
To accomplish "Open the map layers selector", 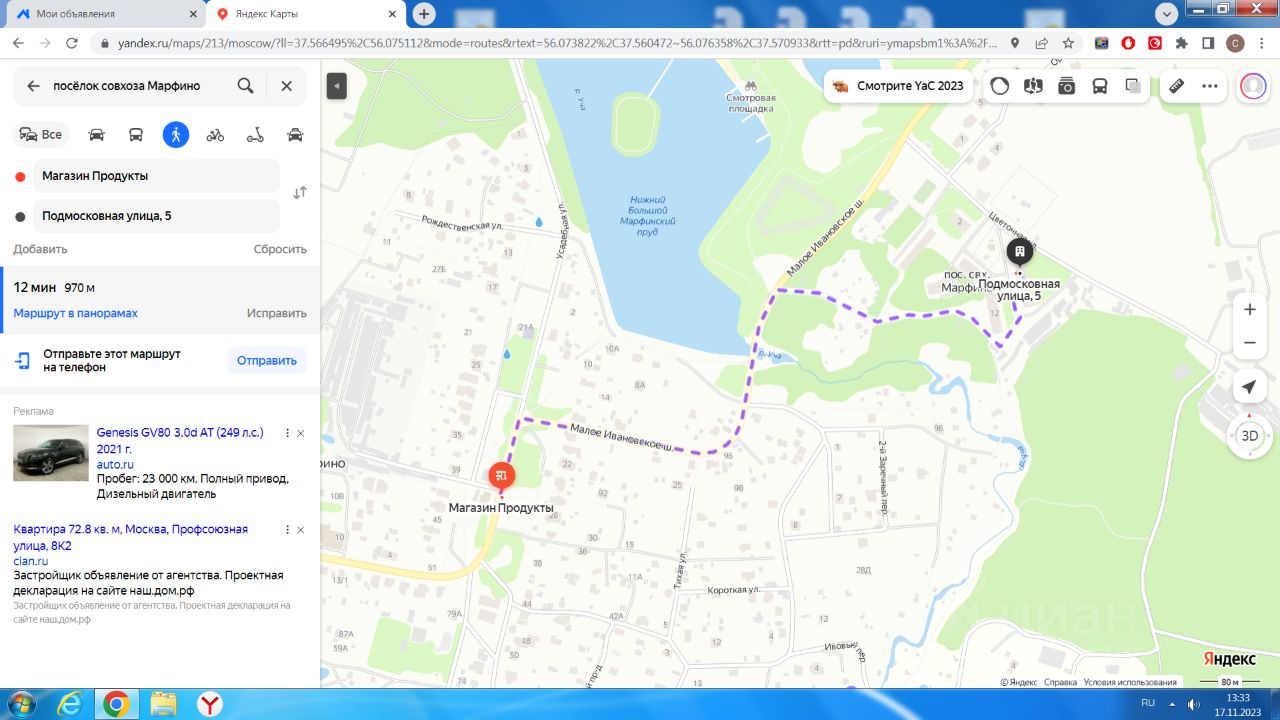I will point(1133,86).
